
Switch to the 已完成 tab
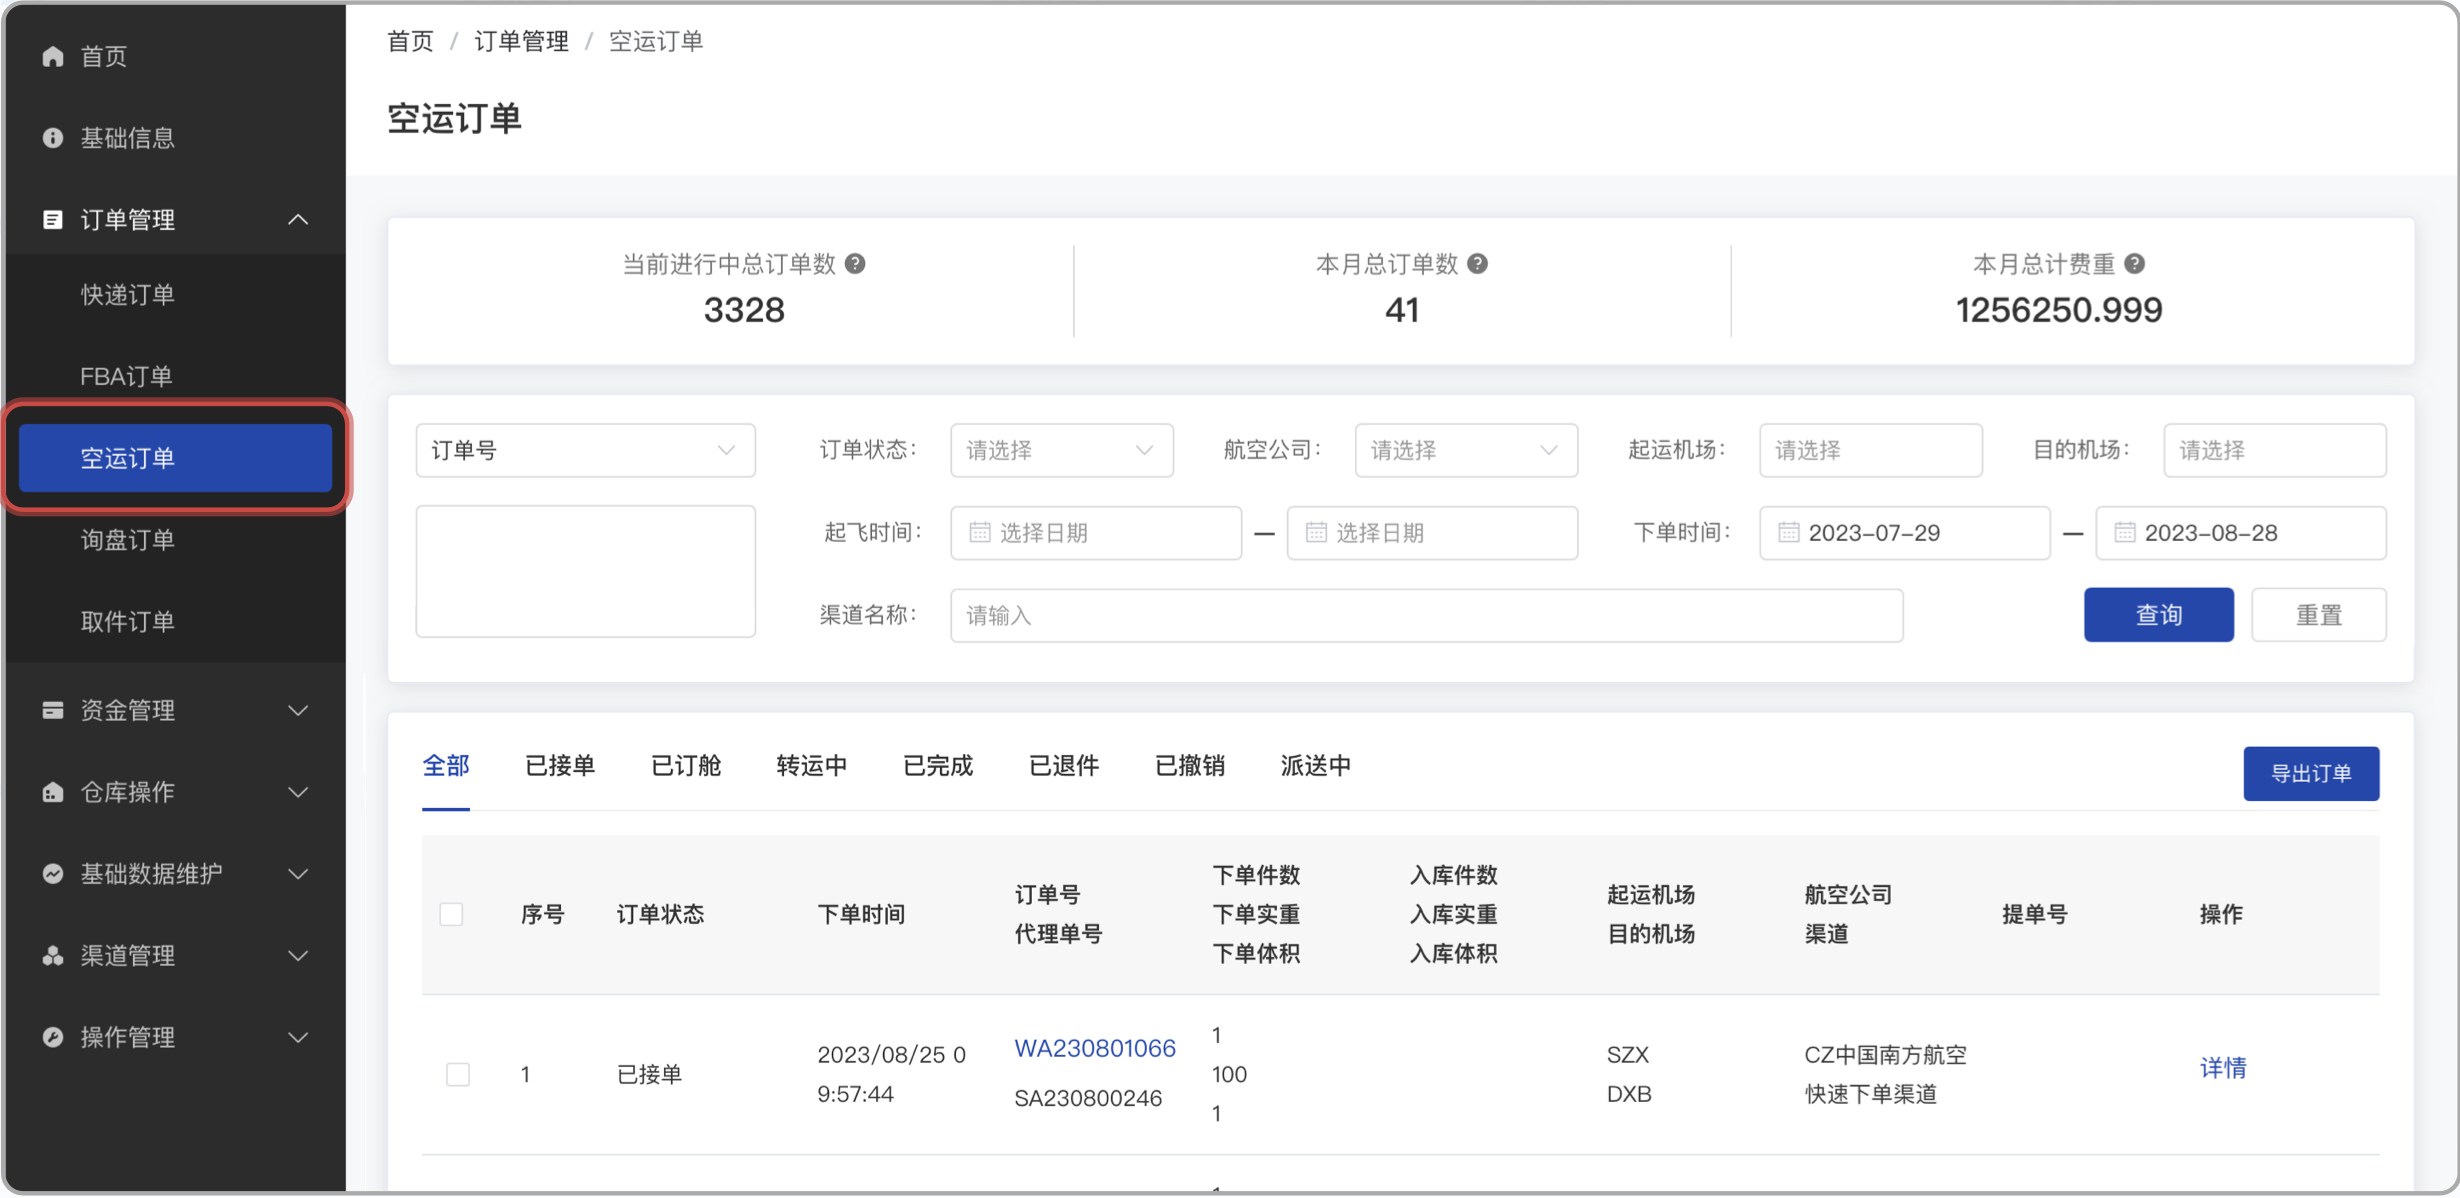click(937, 765)
